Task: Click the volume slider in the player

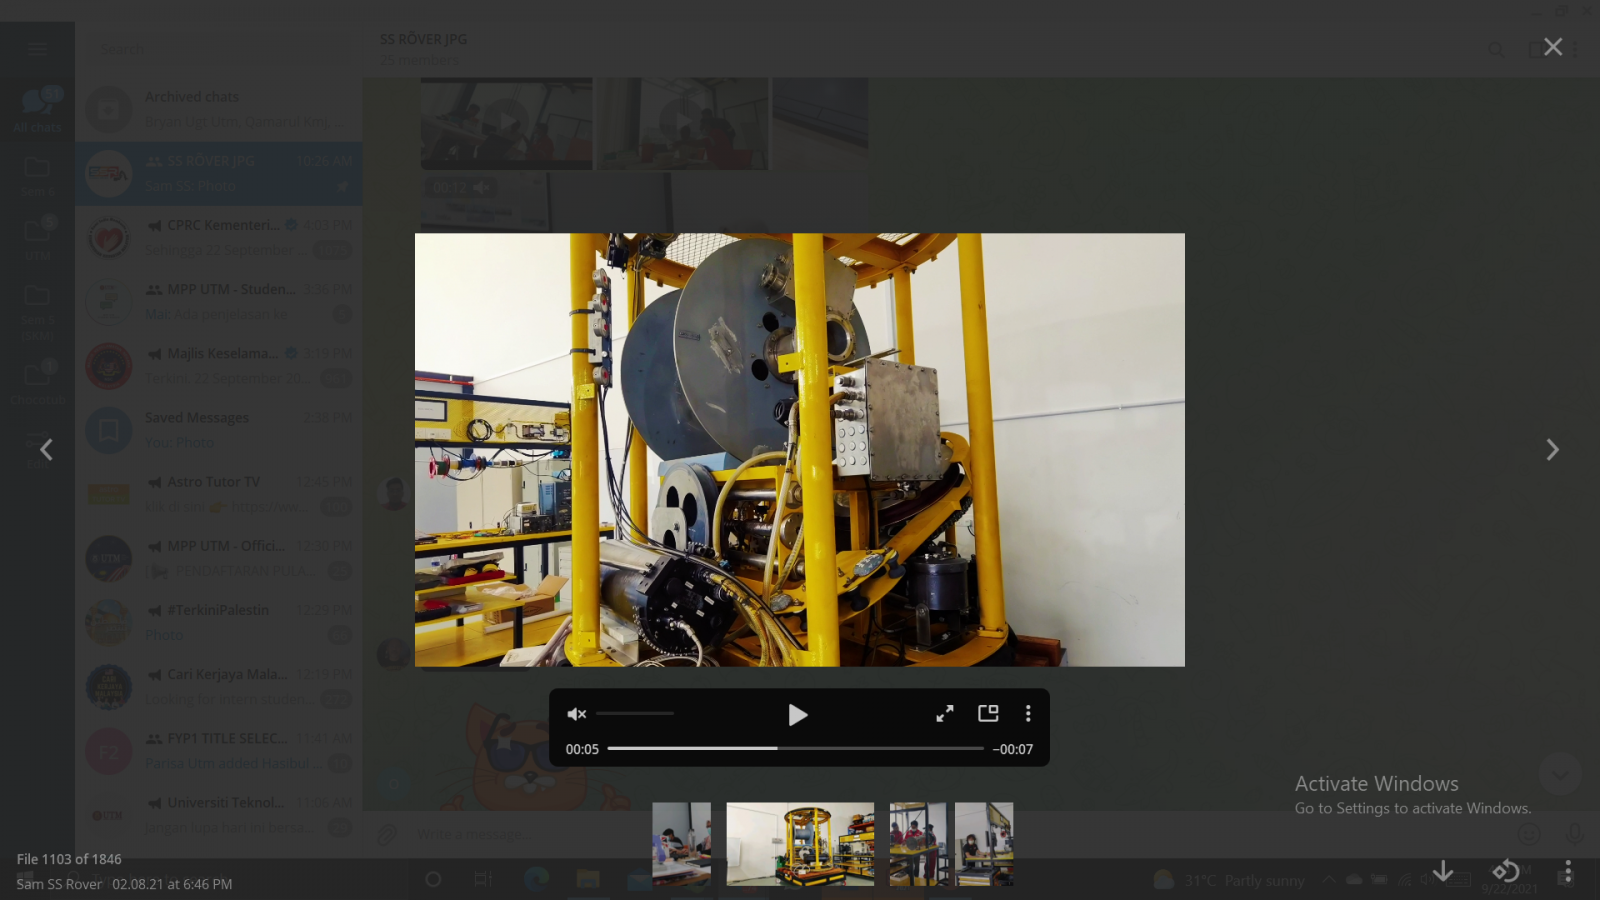Action: pos(635,714)
